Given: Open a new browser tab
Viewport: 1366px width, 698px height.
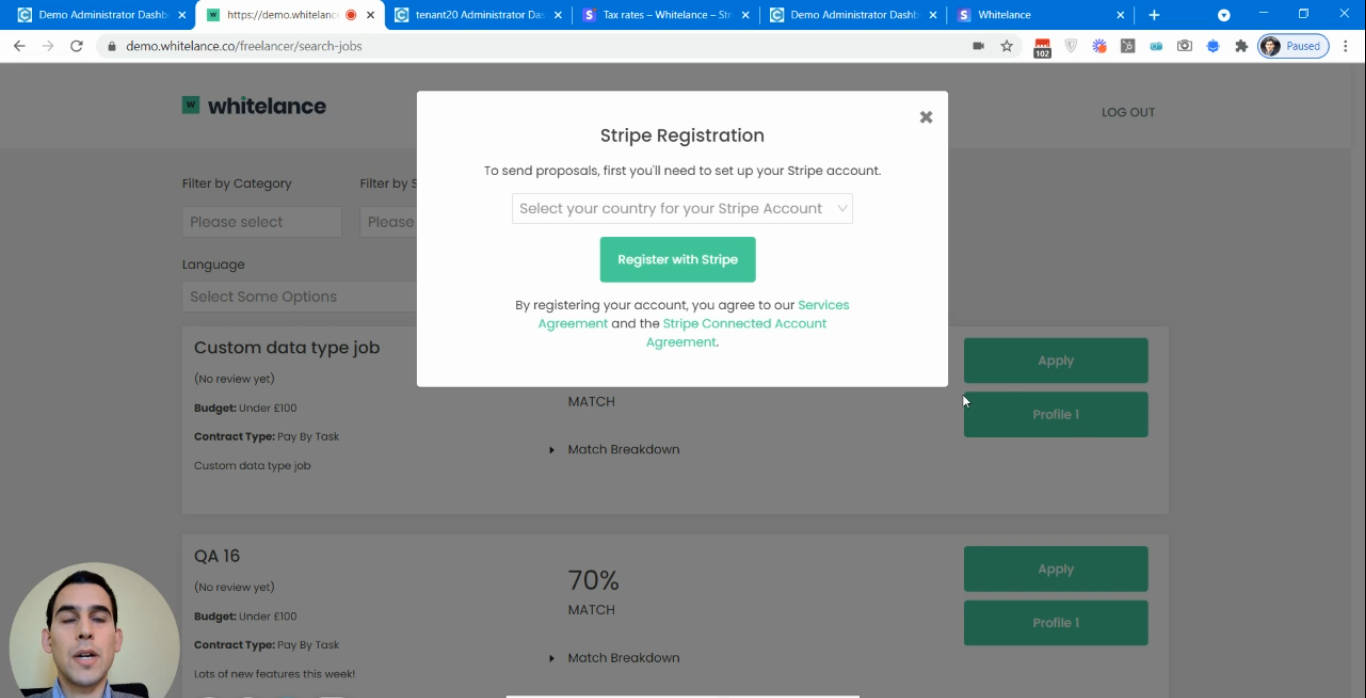Looking at the screenshot, I should [1154, 15].
